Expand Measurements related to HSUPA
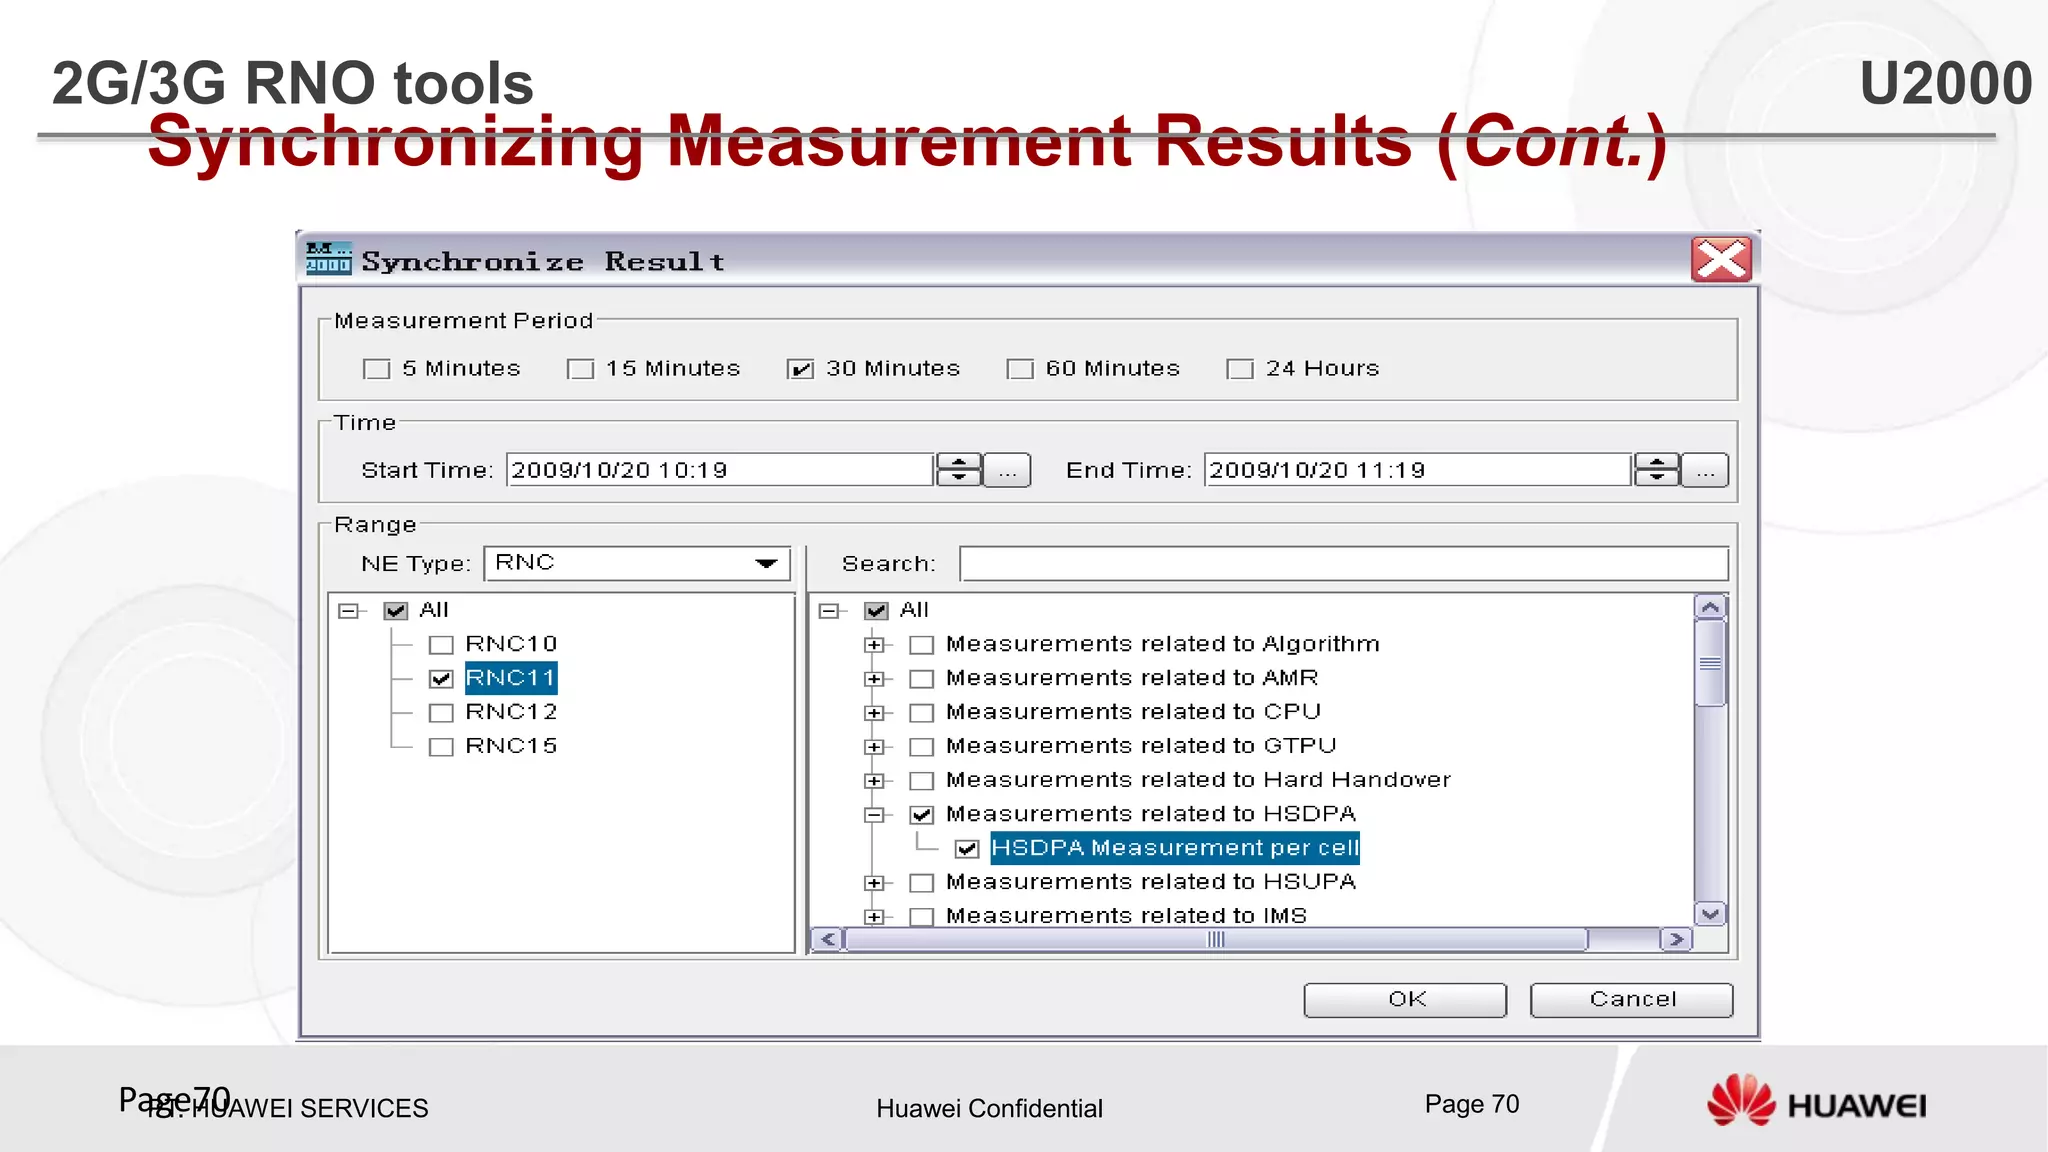 [x=875, y=883]
